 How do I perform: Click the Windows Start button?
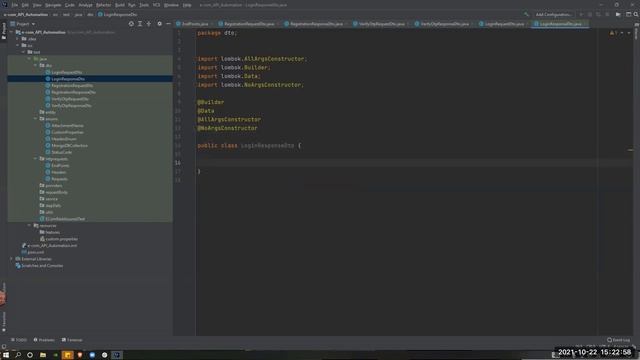(x=6, y=355)
